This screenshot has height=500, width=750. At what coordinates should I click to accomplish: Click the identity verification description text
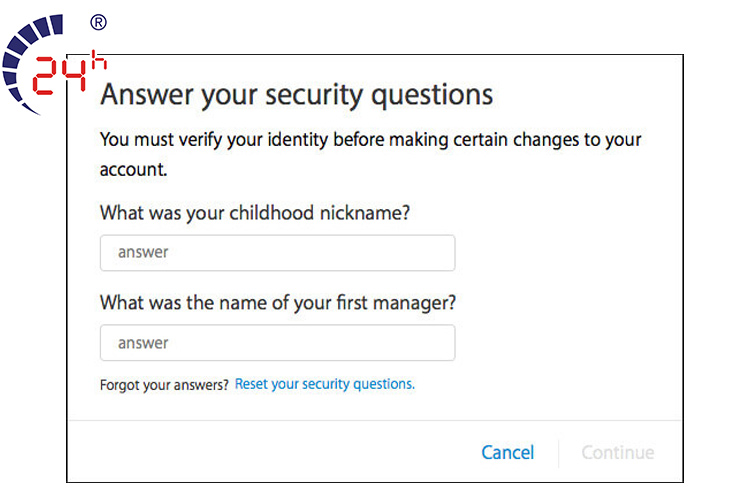370,140
